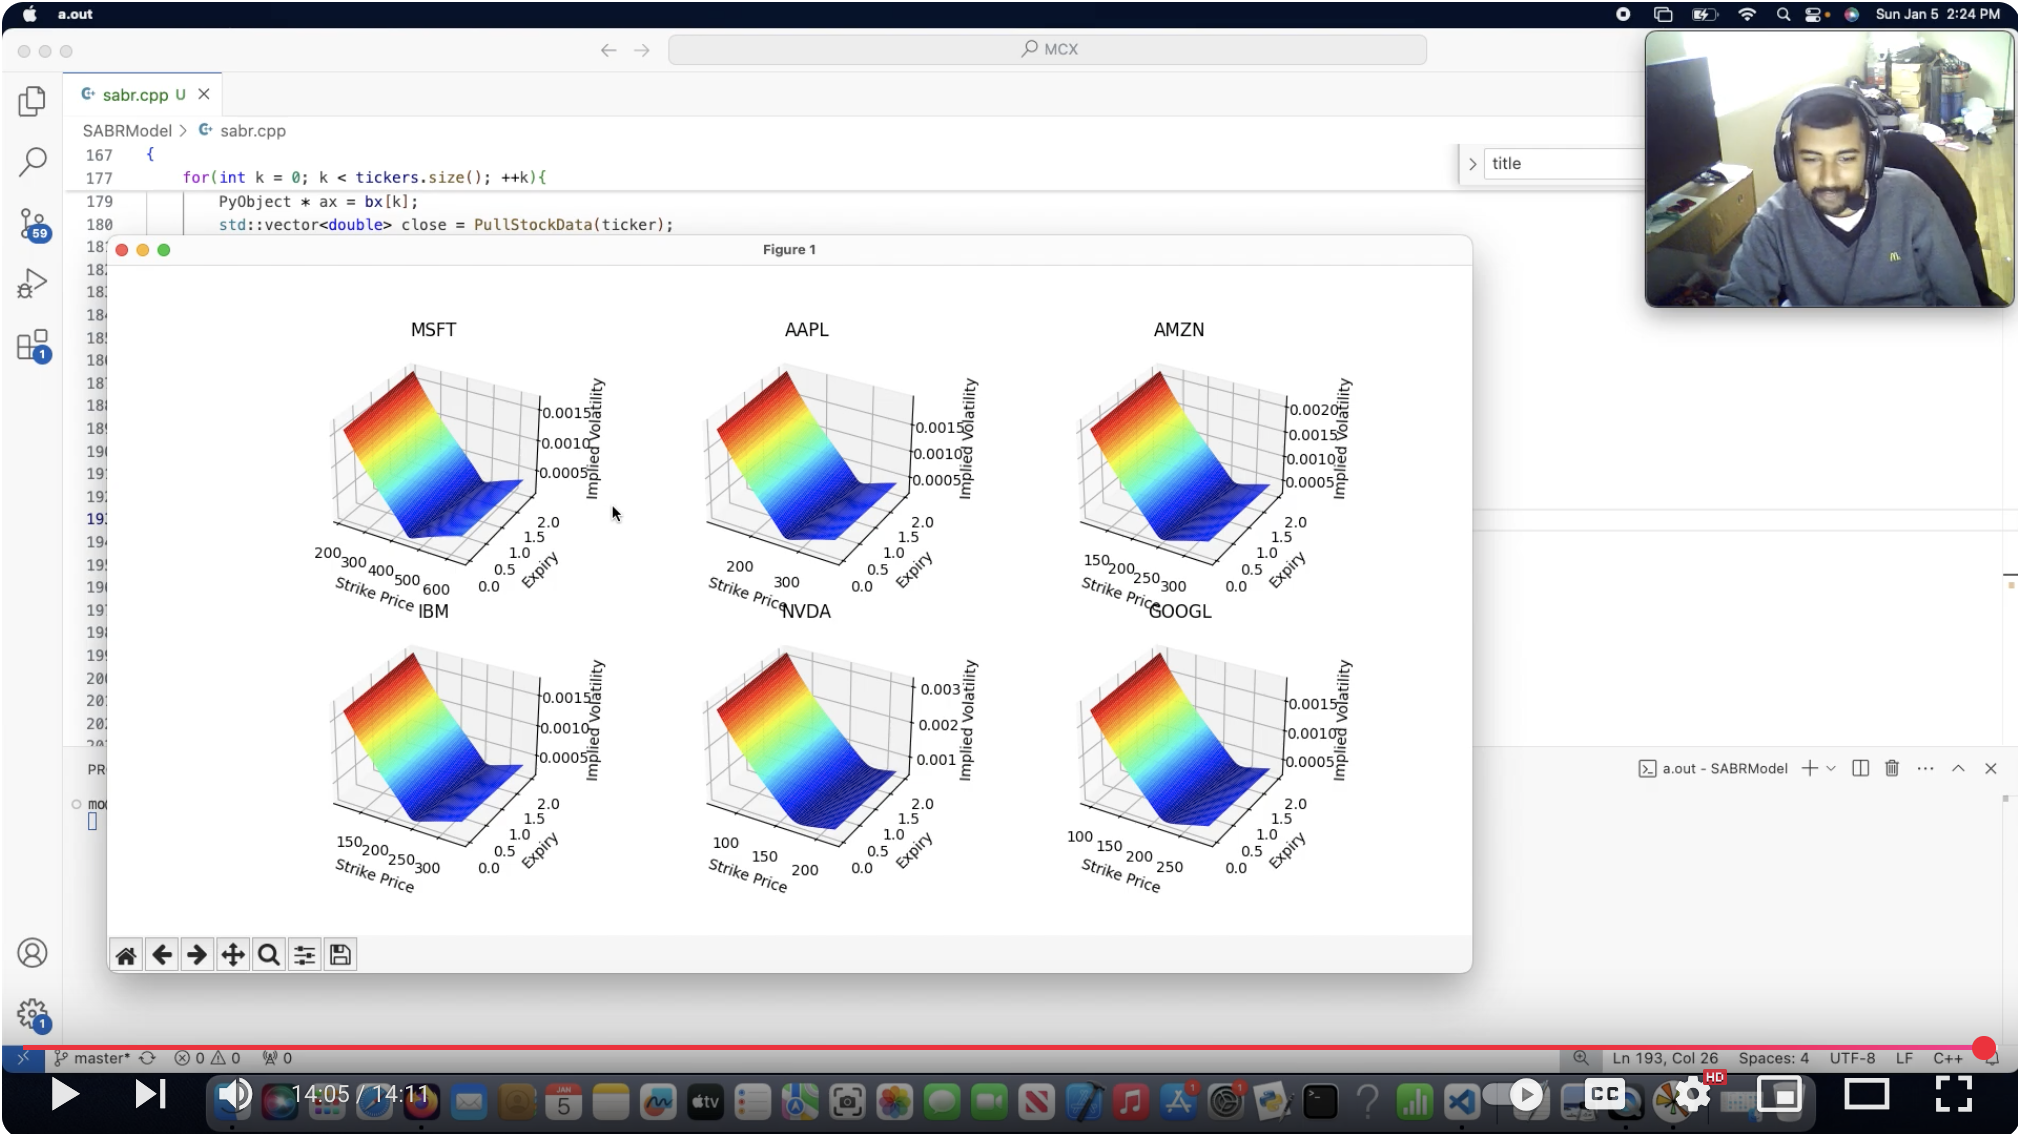Open the master branch picker in the status bar
Image resolution: width=2018 pixels, height=1134 pixels.
coord(92,1058)
